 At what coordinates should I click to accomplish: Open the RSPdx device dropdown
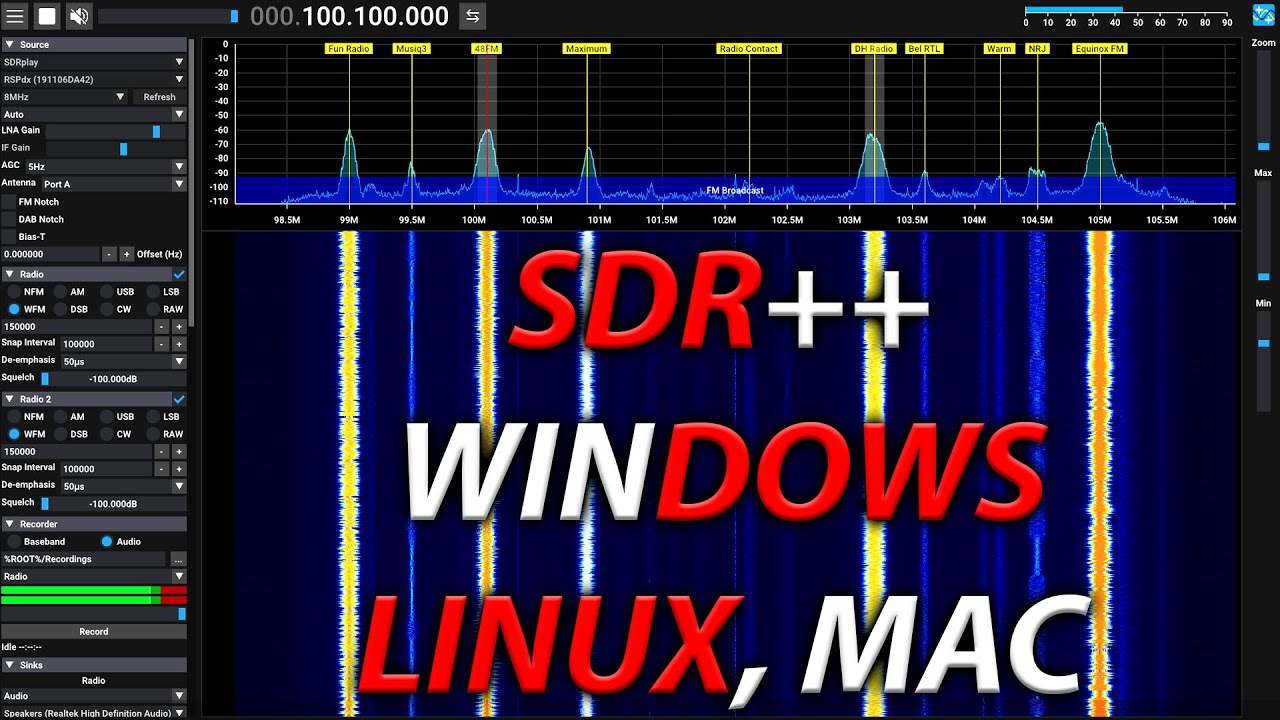pyautogui.click(x=94, y=79)
